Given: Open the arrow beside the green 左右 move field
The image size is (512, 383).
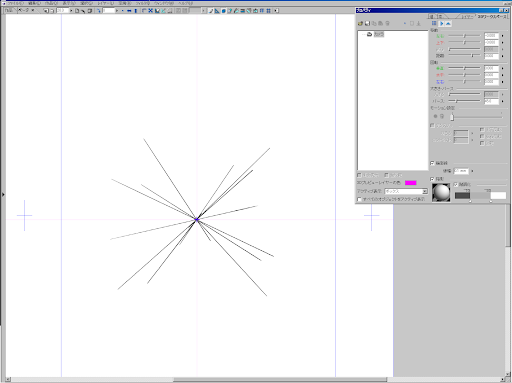Looking at the screenshot, I should pyautogui.click(x=503, y=36).
